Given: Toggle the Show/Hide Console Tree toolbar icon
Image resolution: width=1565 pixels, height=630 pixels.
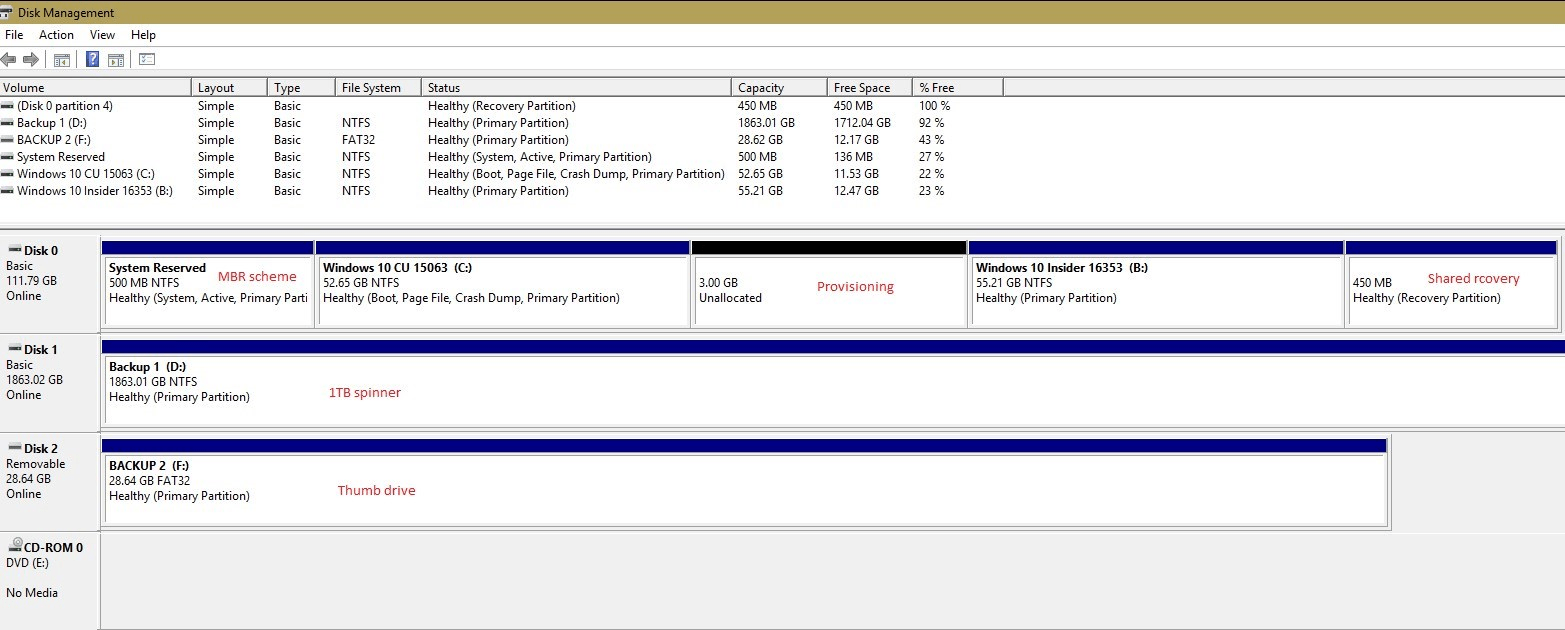Looking at the screenshot, I should coord(61,59).
